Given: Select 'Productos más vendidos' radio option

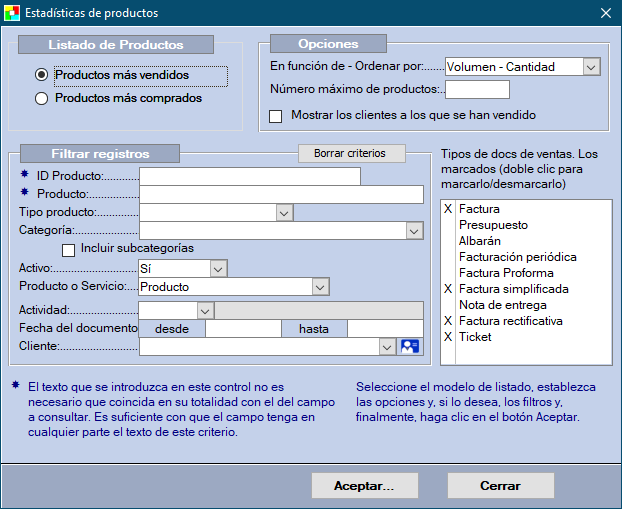Looking at the screenshot, I should point(41,75).
